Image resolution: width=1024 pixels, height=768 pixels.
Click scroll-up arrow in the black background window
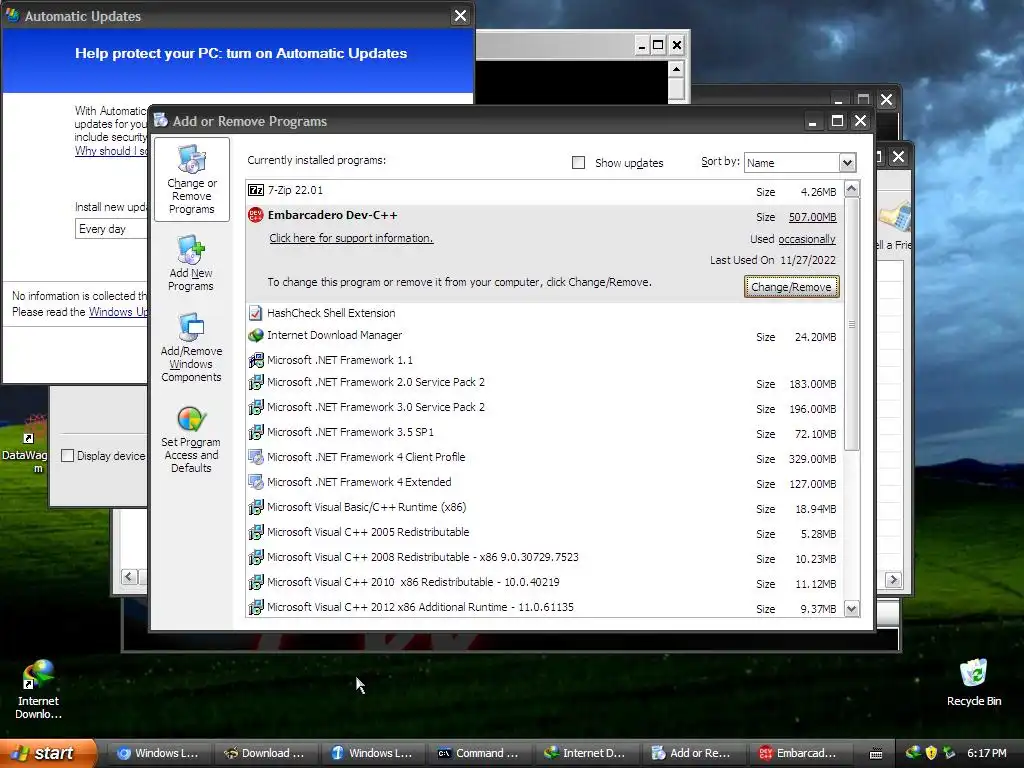point(677,69)
